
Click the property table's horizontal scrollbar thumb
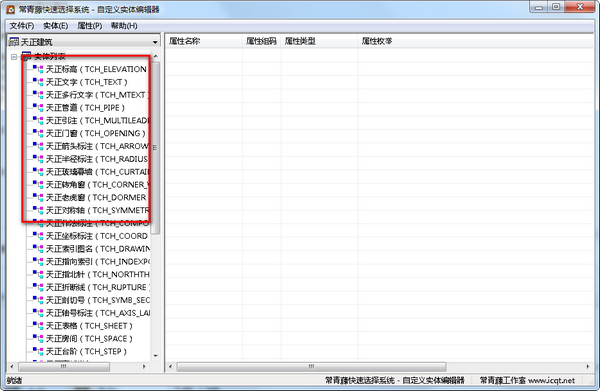311,367
